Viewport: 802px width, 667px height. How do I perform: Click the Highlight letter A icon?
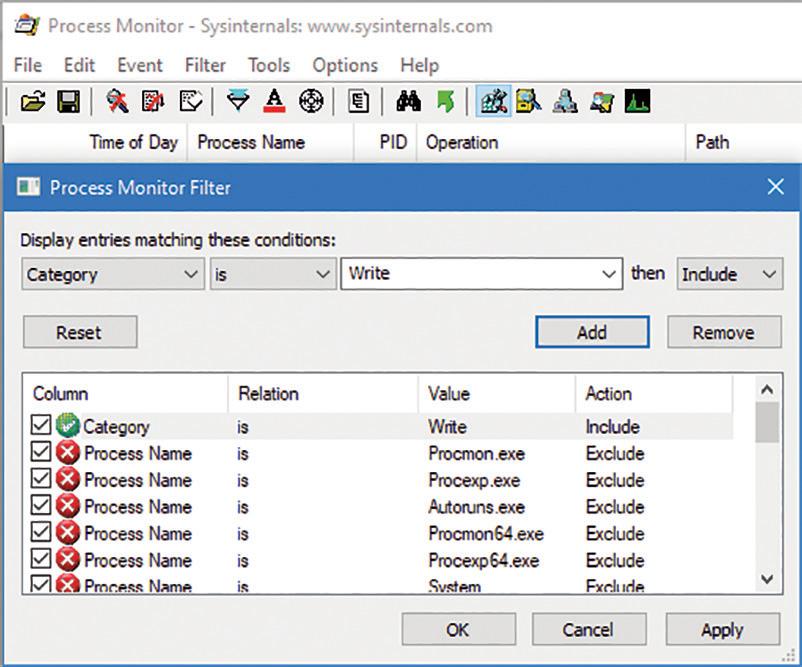[275, 101]
